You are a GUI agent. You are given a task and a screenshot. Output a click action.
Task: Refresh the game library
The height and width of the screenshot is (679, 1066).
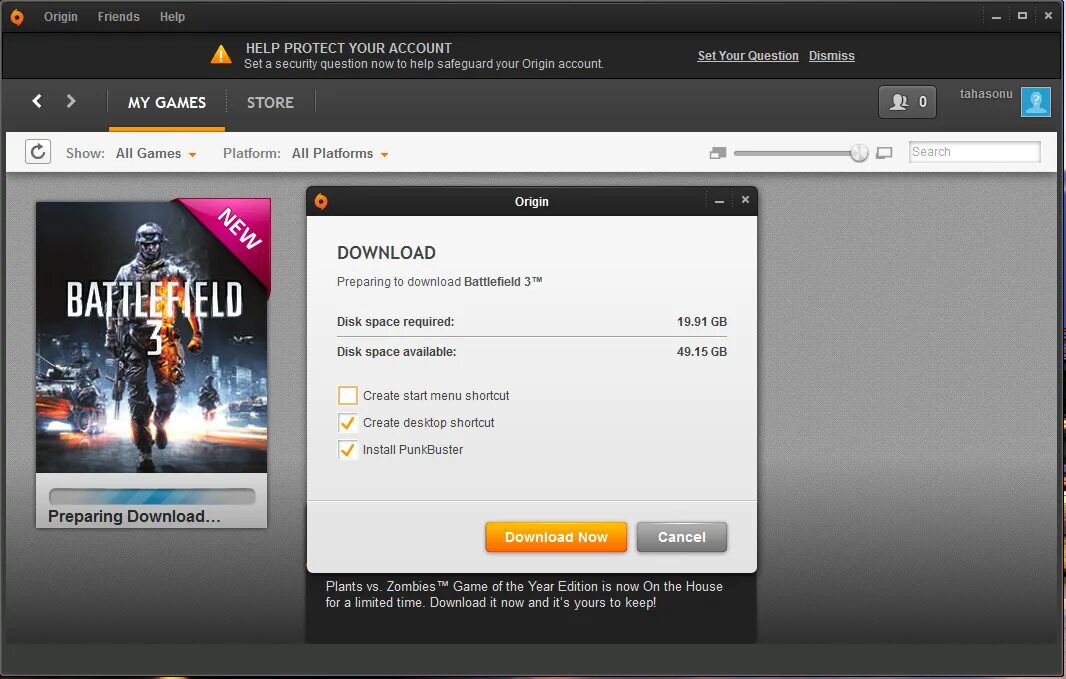38,152
